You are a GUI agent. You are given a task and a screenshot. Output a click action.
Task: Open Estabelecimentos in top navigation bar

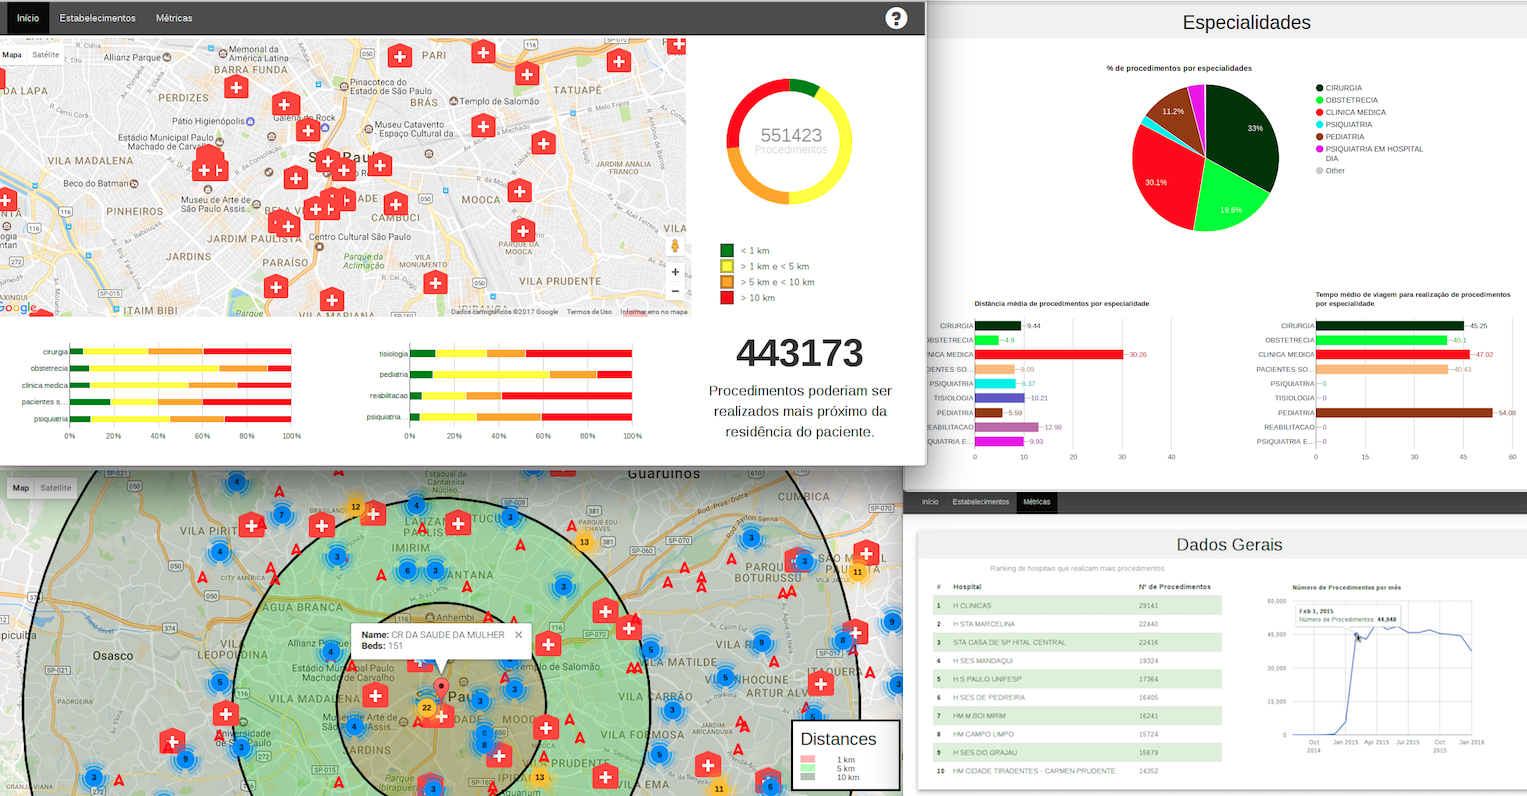pyautogui.click(x=98, y=18)
